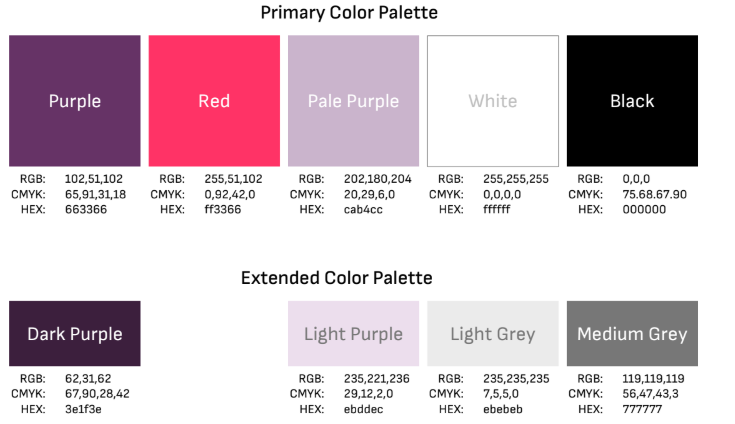Click the Primary Color Palette heading
Screen dimensions: 735x424
click(x=349, y=13)
